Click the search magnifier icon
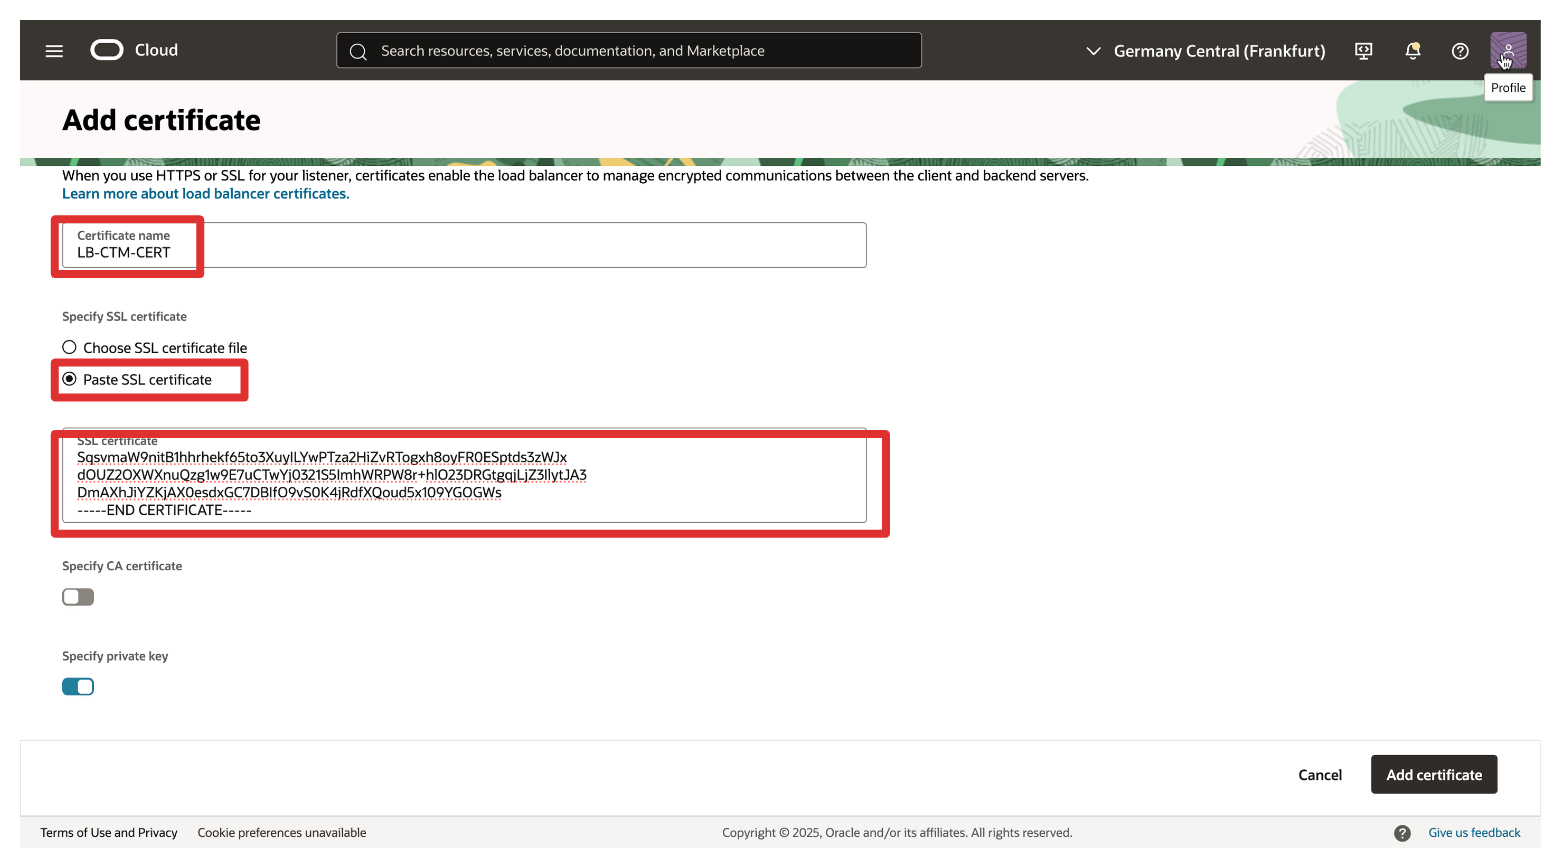Viewport: 1560px width, 868px height. [358, 51]
